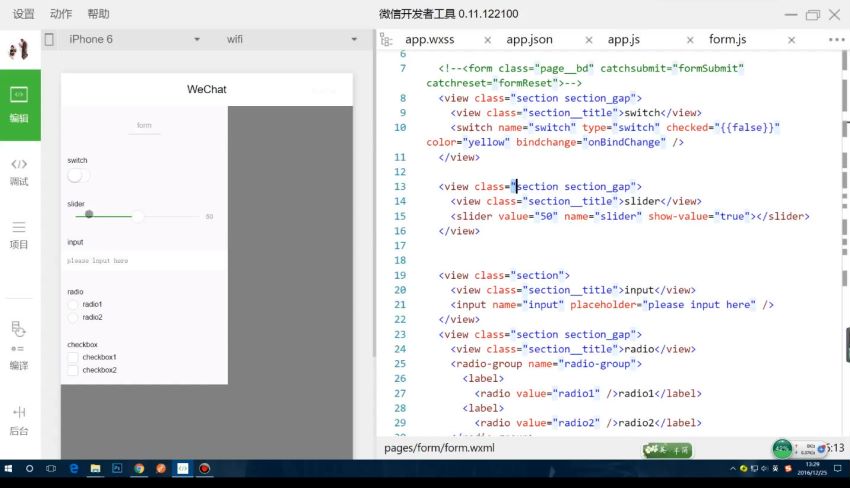The width and height of the screenshot is (850, 488).
Task: Click the user avatar in the sidebar
Action: [x=20, y=49]
